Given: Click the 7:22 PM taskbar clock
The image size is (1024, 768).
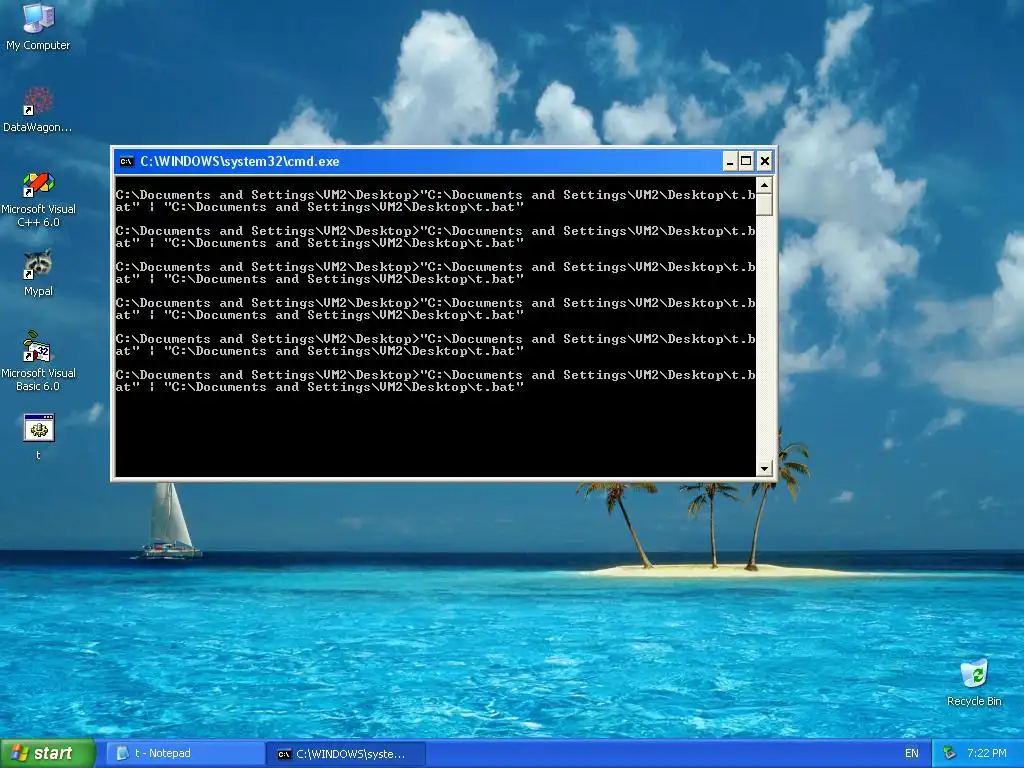Looking at the screenshot, I should point(986,754).
